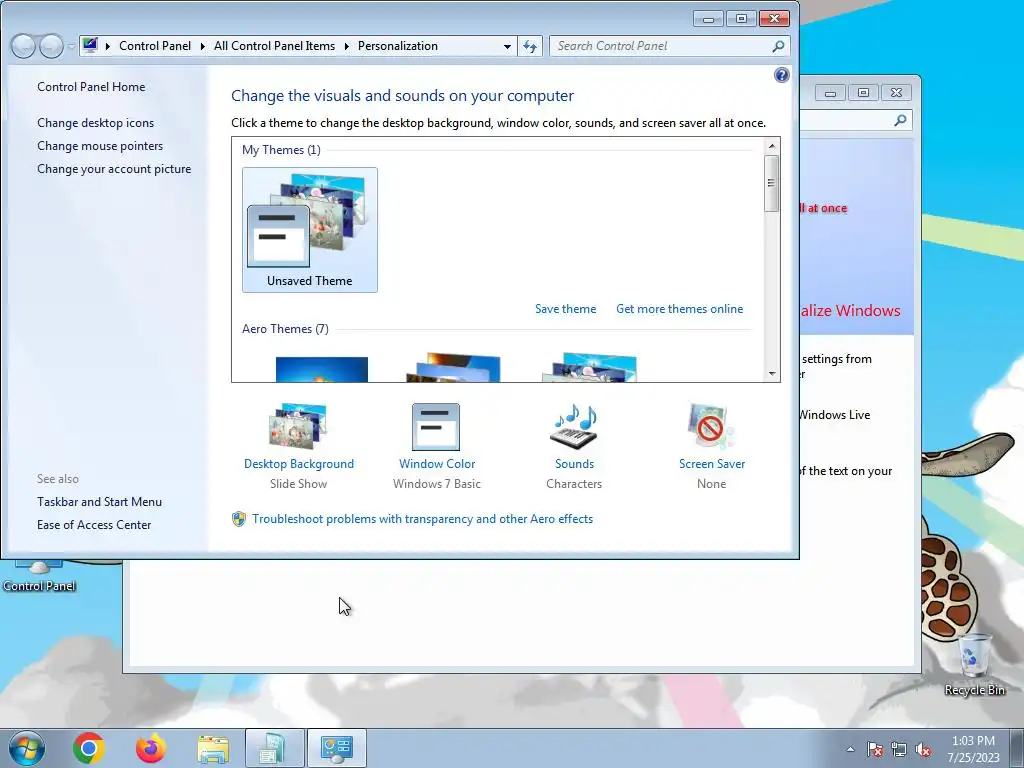
Task: Click Change mouse pointers link
Action: pyautogui.click(x=100, y=146)
